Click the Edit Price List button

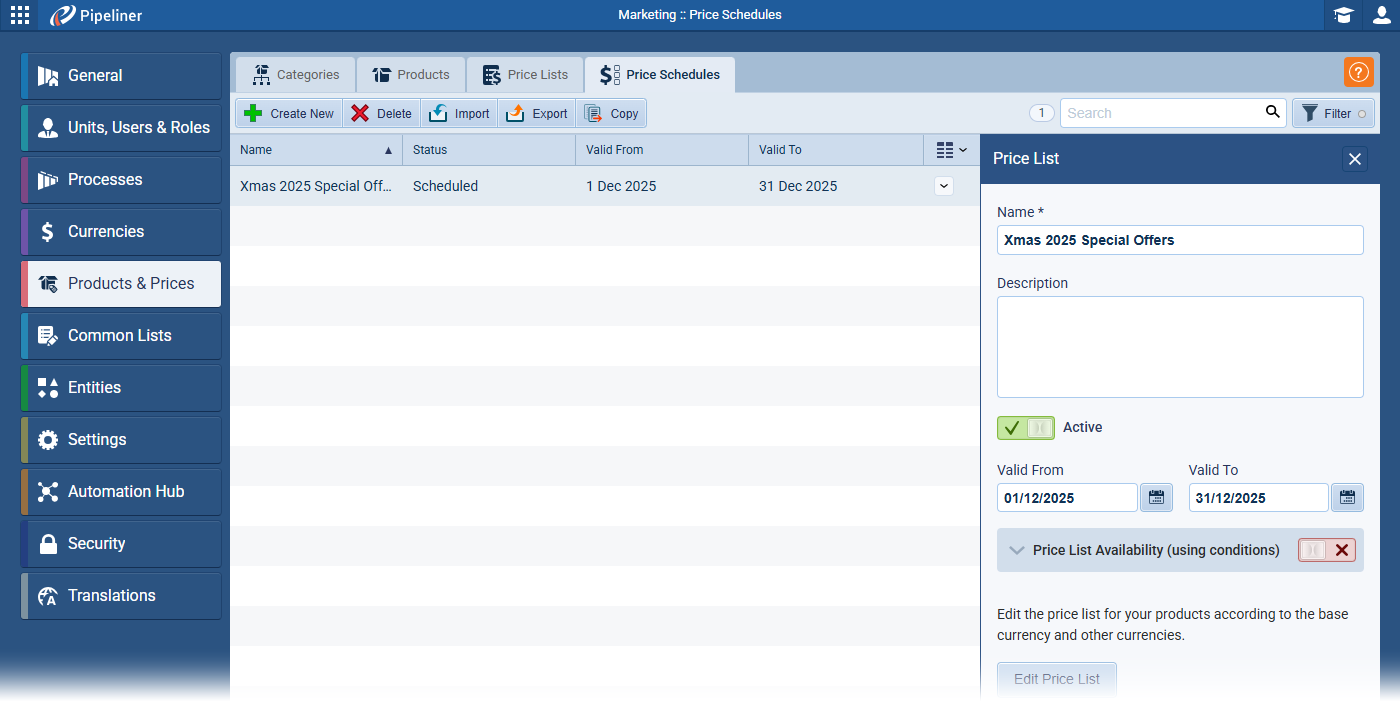pos(1056,679)
